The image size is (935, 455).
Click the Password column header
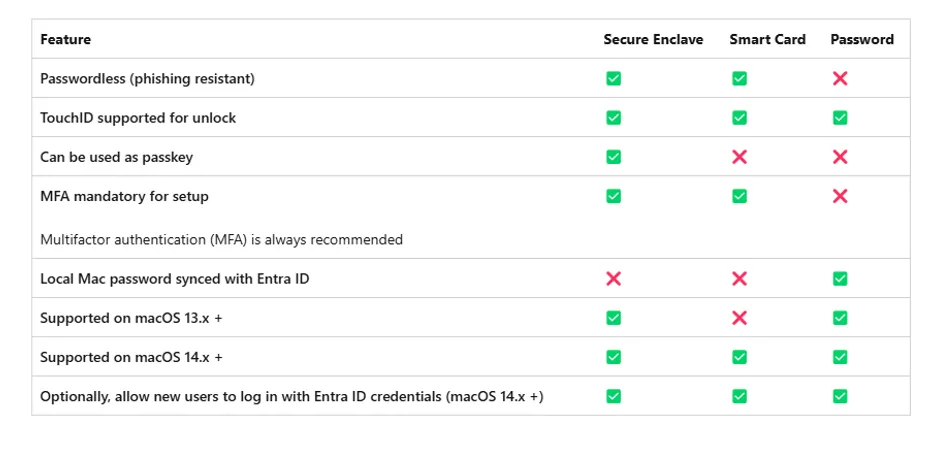point(861,40)
